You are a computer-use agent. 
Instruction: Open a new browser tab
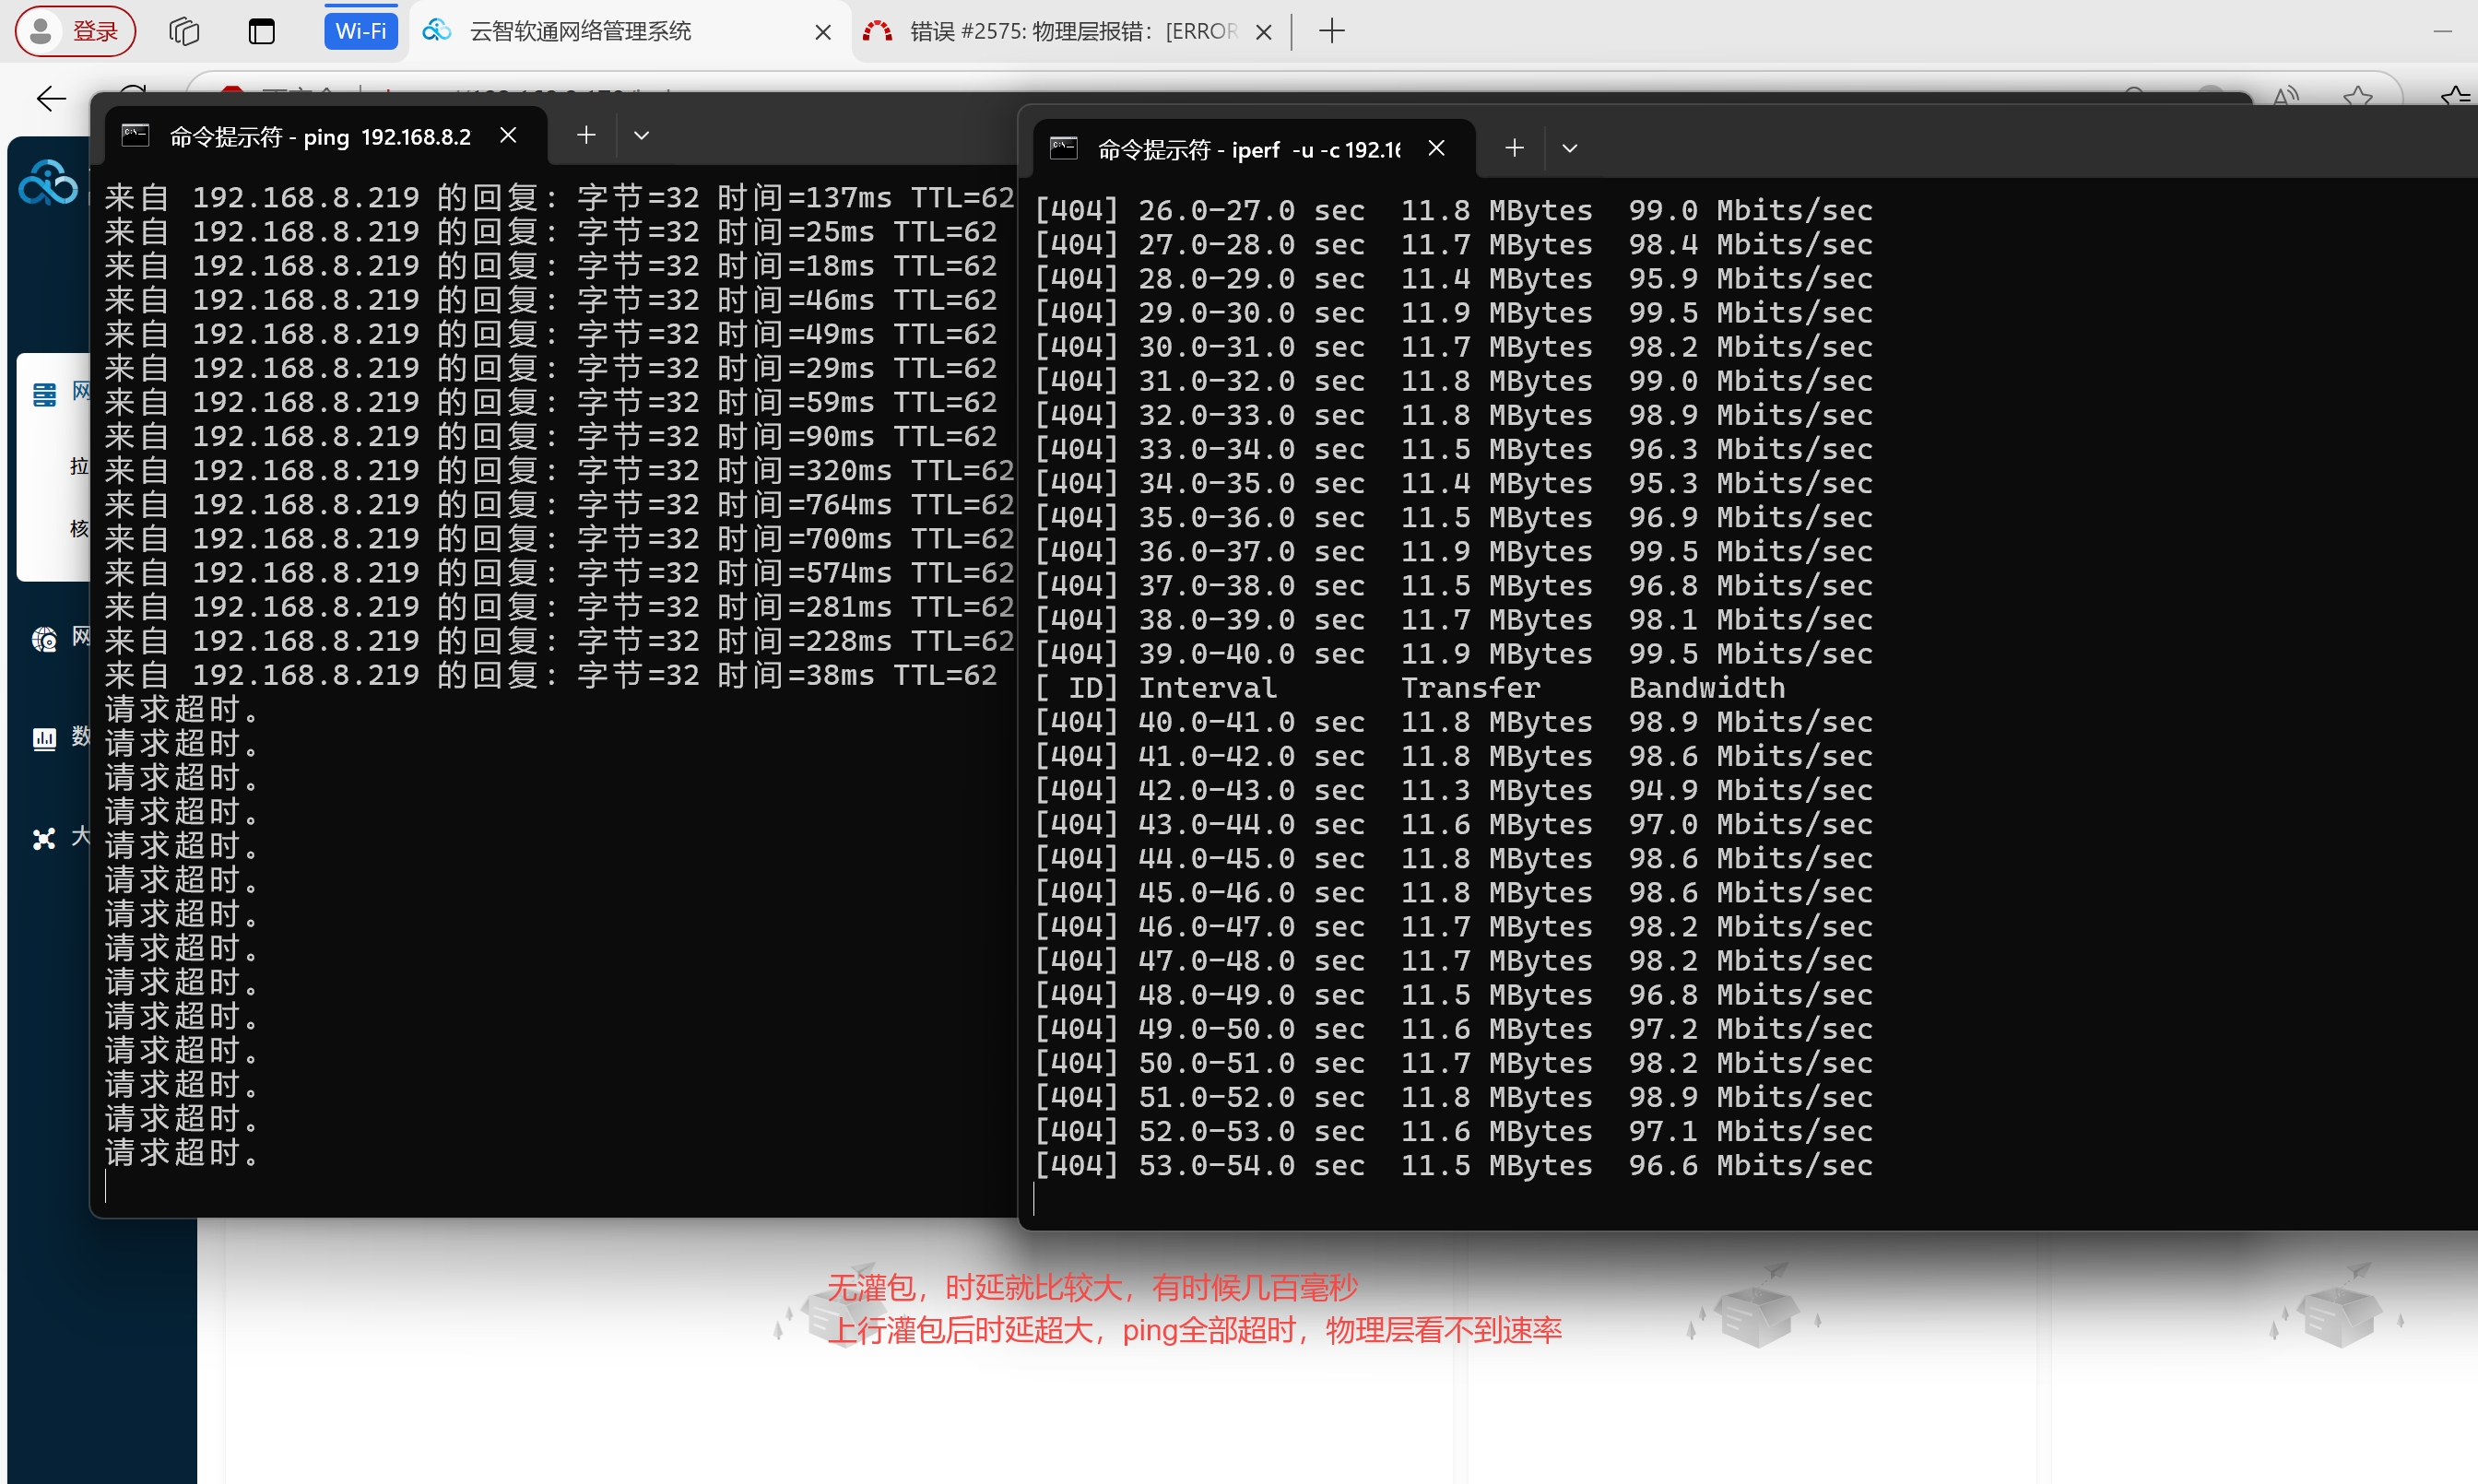1332,32
